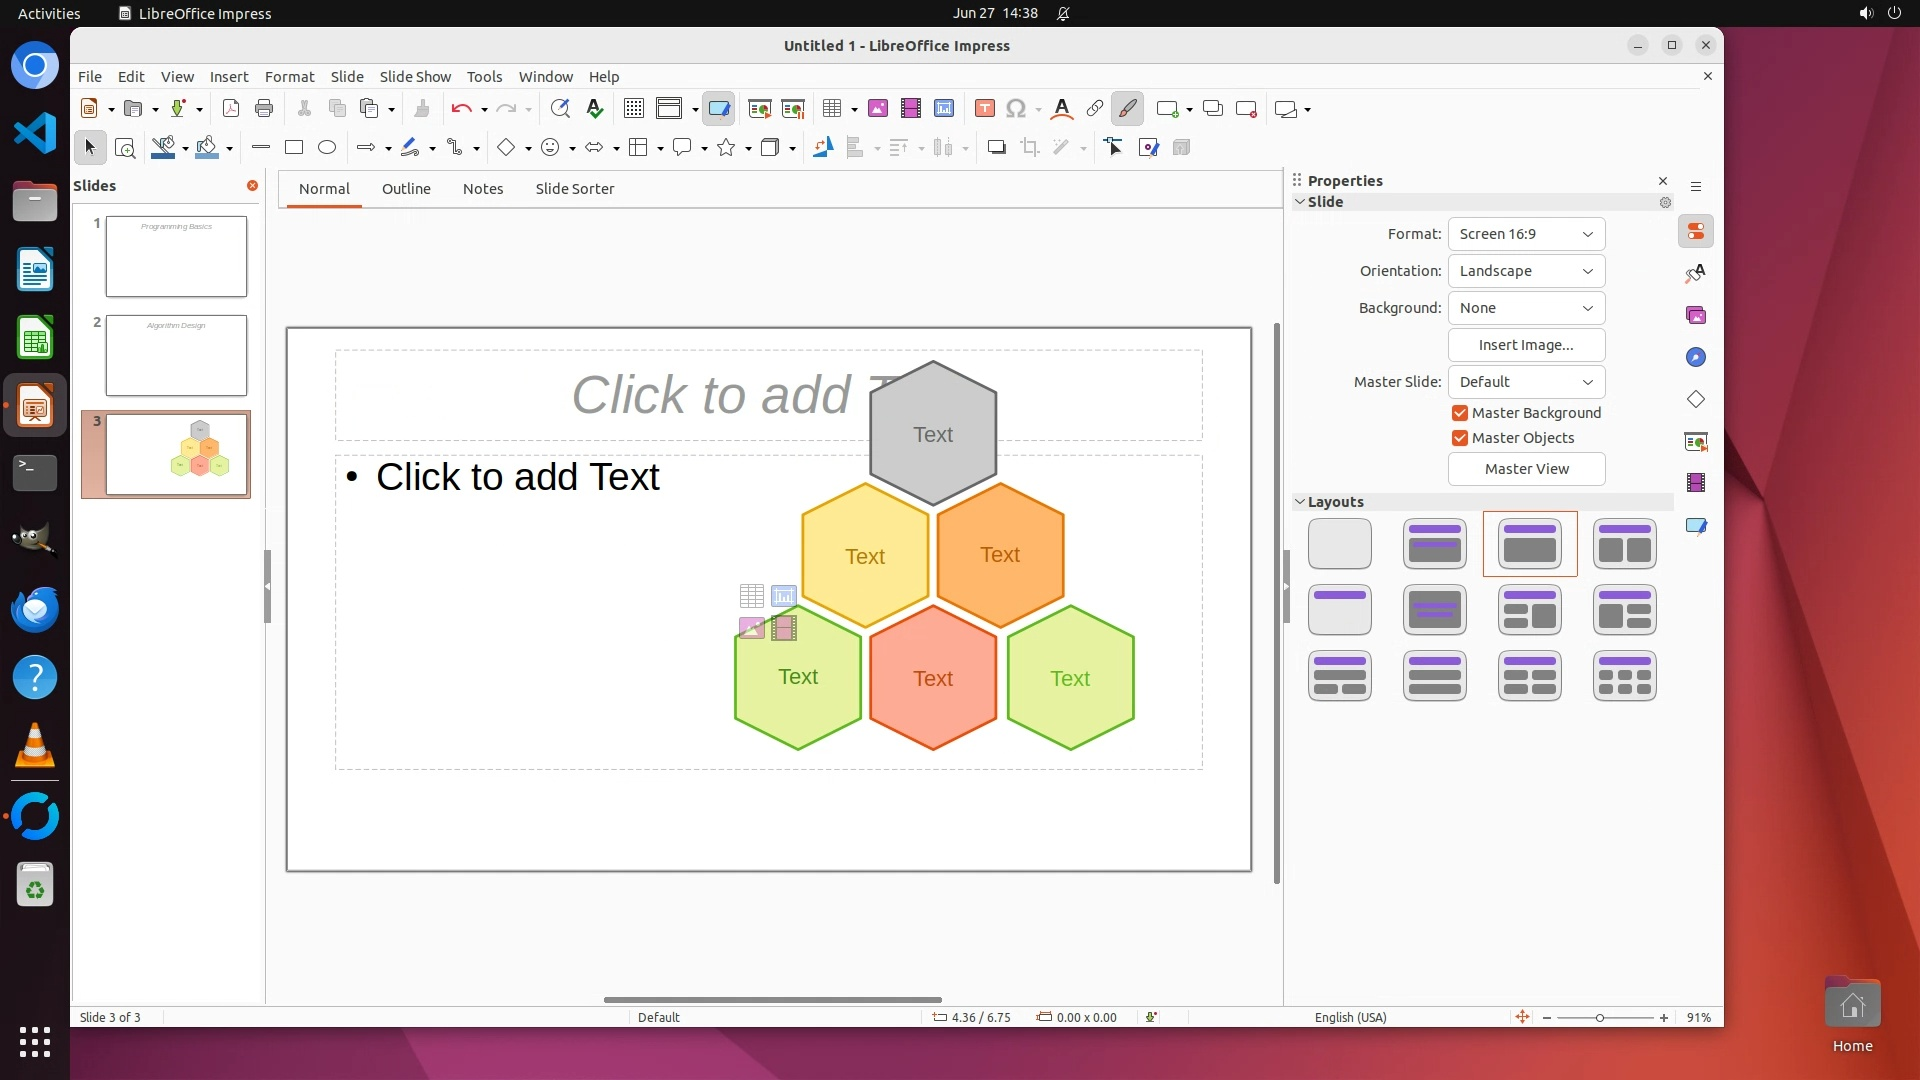
Task: Select slide 2 thumbnail in Slides panel
Action: 176,356
